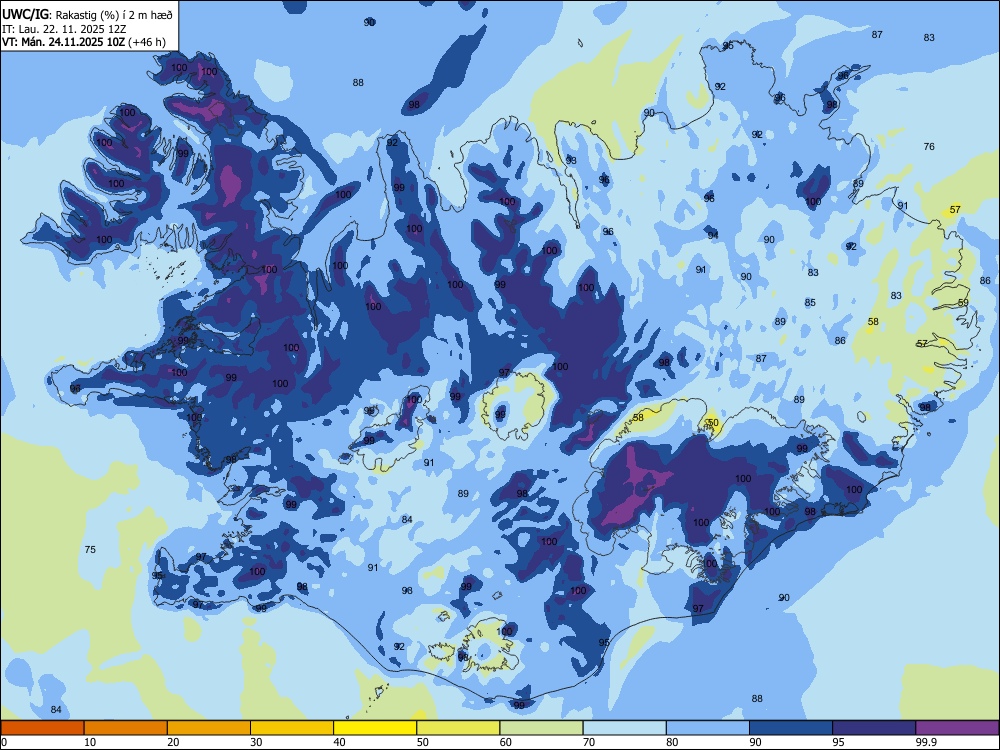This screenshot has height=750, width=1000.
Task: Click the legend tick label '70'
Action: (x=589, y=742)
